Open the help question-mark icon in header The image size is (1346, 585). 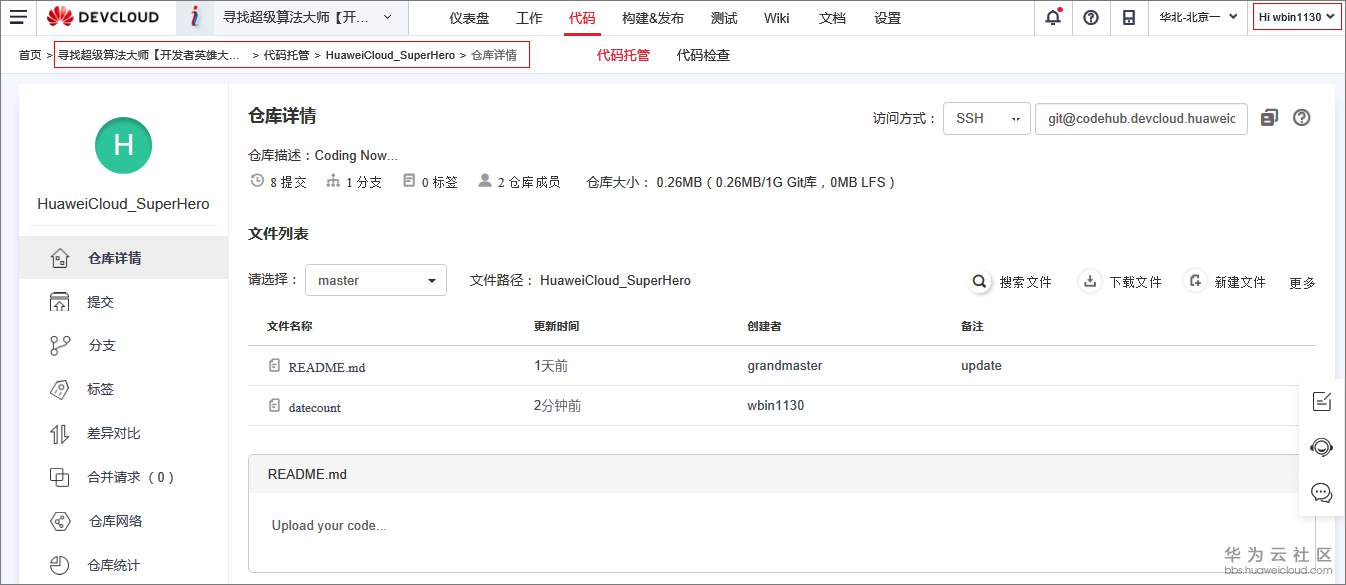click(x=1091, y=17)
